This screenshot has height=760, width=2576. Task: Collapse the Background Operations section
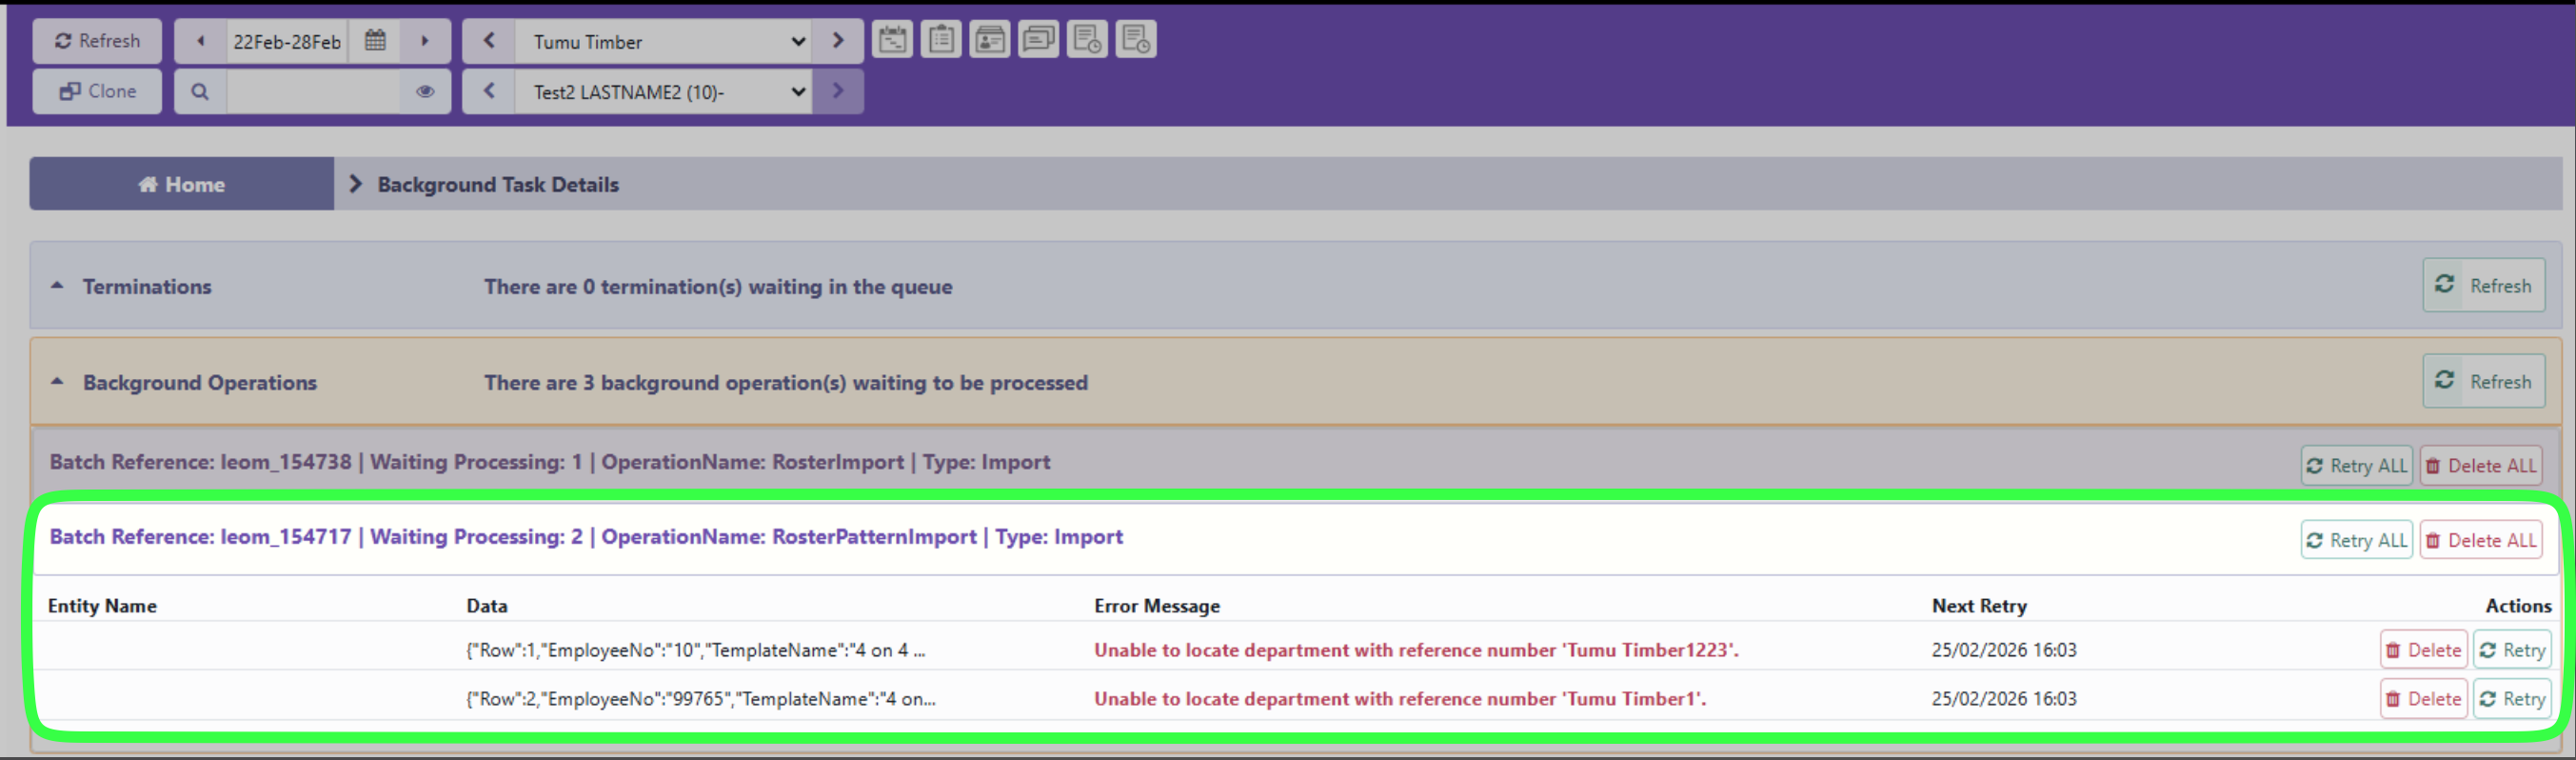pos(58,382)
